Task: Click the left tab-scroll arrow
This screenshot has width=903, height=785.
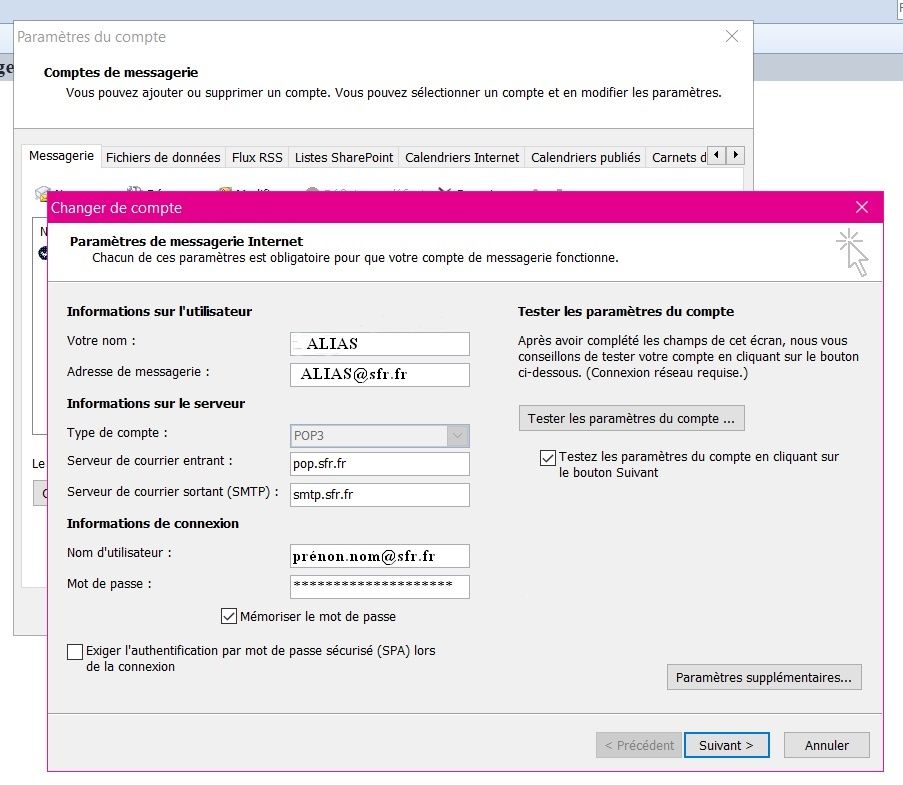Action: coord(718,155)
